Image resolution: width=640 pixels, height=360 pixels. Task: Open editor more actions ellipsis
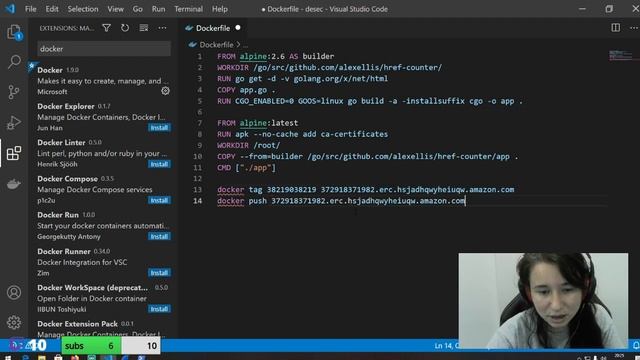pyautogui.click(x=633, y=28)
